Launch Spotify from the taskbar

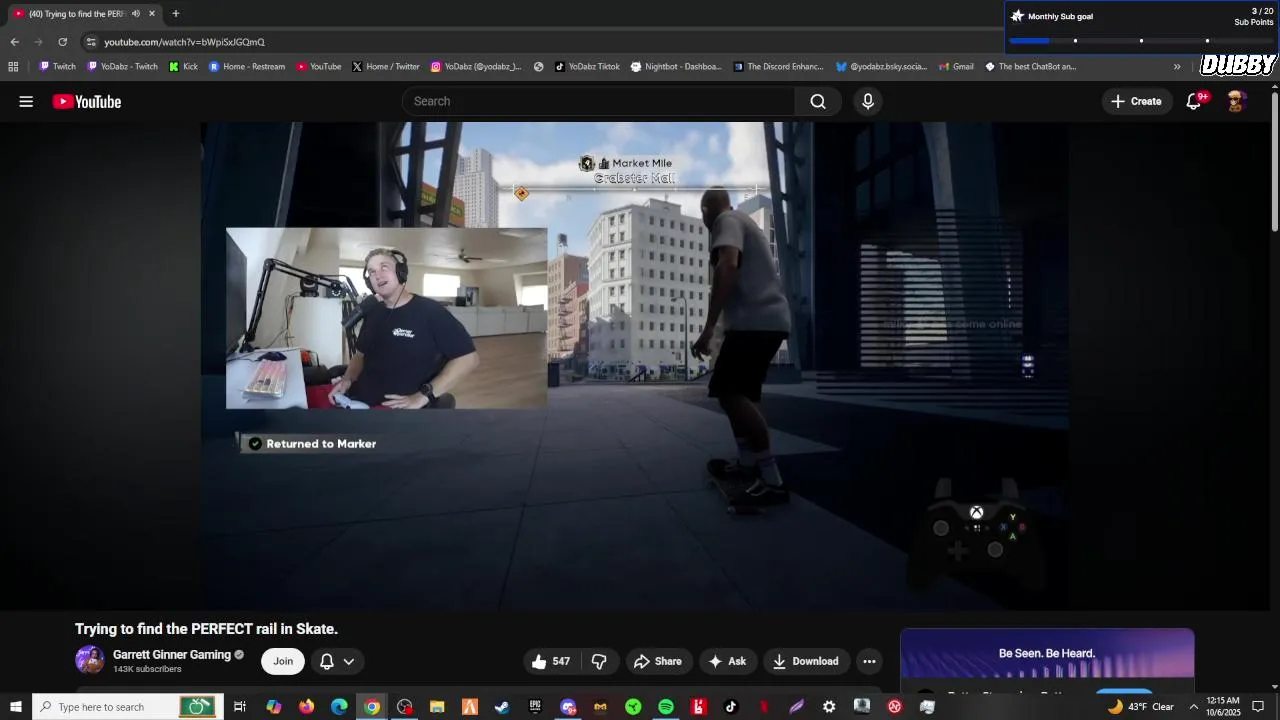point(666,707)
